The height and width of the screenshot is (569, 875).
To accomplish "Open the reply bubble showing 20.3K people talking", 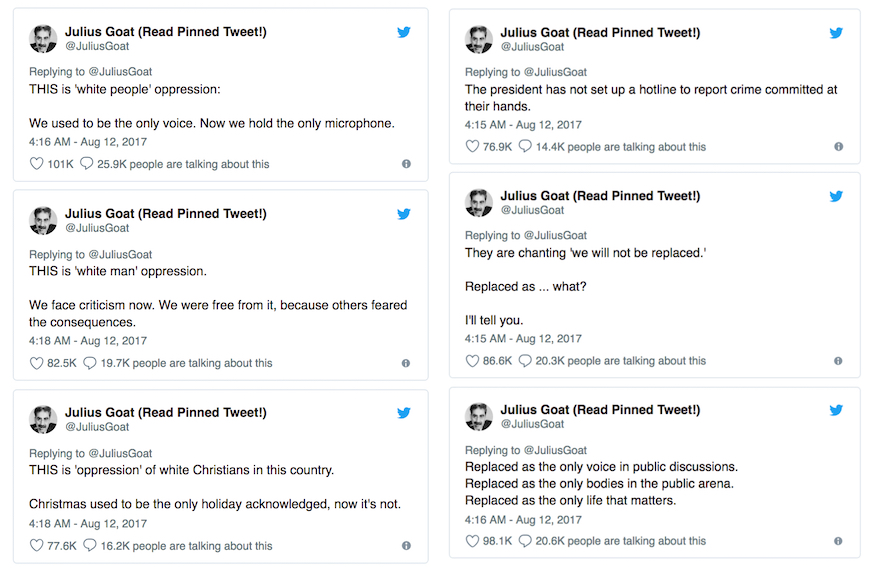I will (x=525, y=361).
